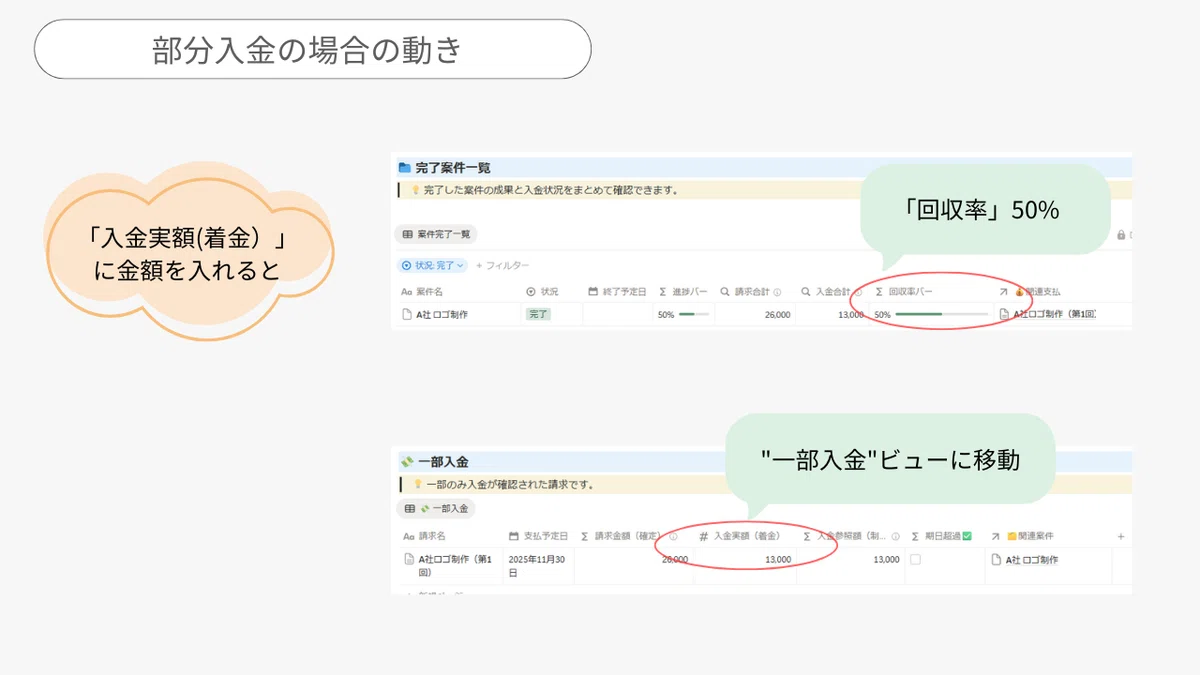Image resolution: width=1200 pixels, height=675 pixels.
Task: Open related payment A社ロゴ制作（第1回） in 完了案件一覧
Action: [1048, 314]
